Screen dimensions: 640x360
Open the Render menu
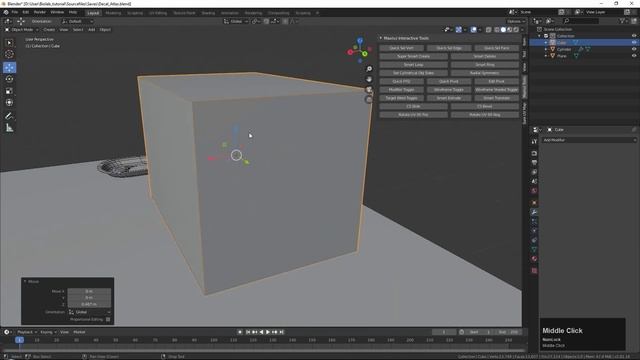tap(40, 13)
